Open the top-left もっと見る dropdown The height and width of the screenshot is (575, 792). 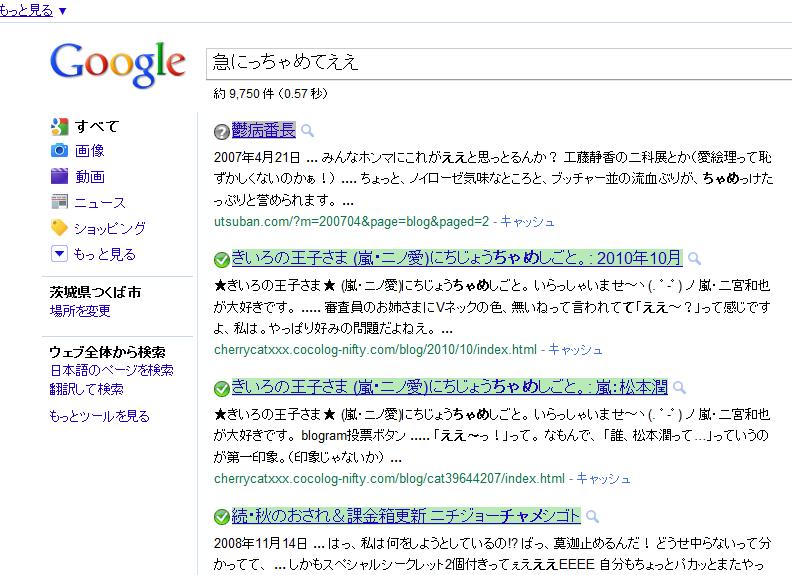pyautogui.click(x=34, y=10)
